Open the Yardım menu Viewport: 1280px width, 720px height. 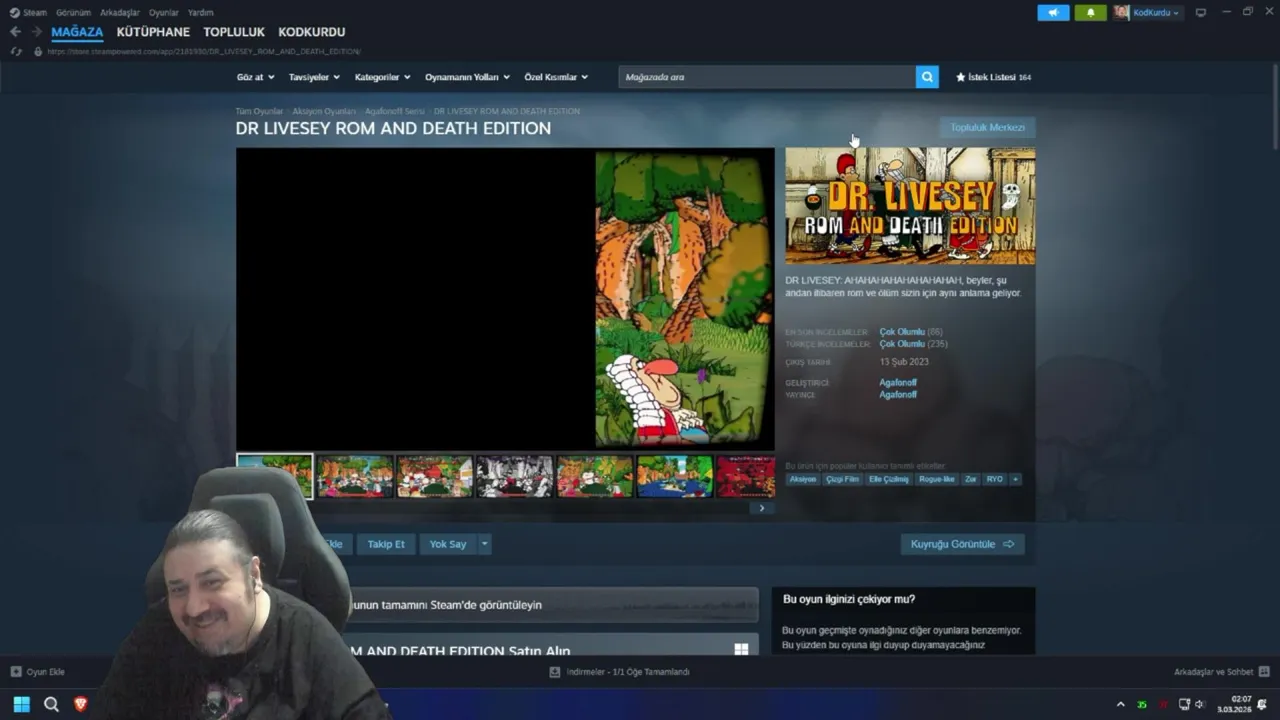pos(201,12)
